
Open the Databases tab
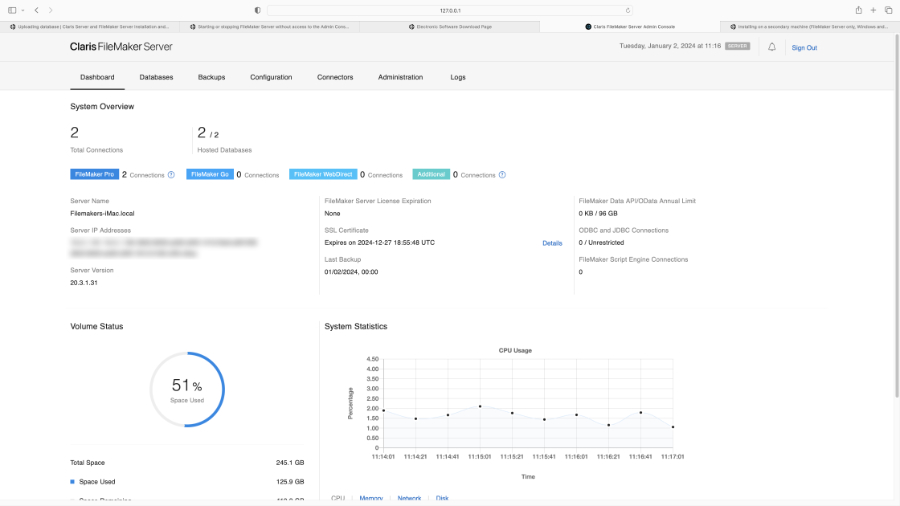[x=156, y=77]
